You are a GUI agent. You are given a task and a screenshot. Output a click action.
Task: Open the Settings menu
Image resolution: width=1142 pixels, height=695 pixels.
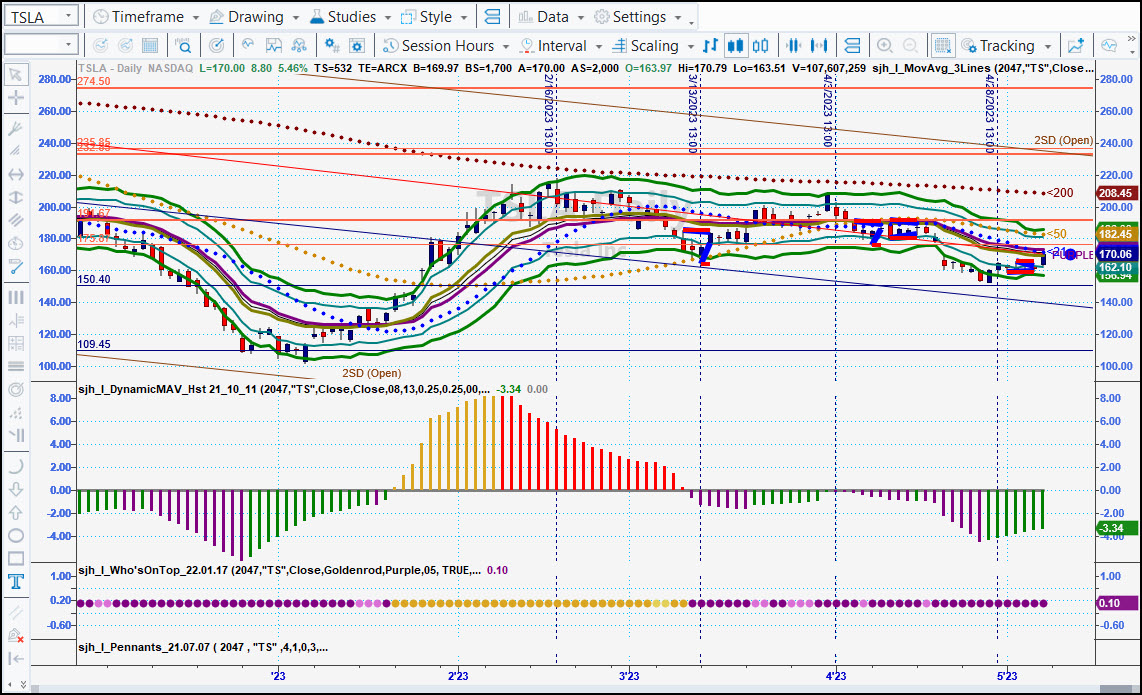coord(638,17)
